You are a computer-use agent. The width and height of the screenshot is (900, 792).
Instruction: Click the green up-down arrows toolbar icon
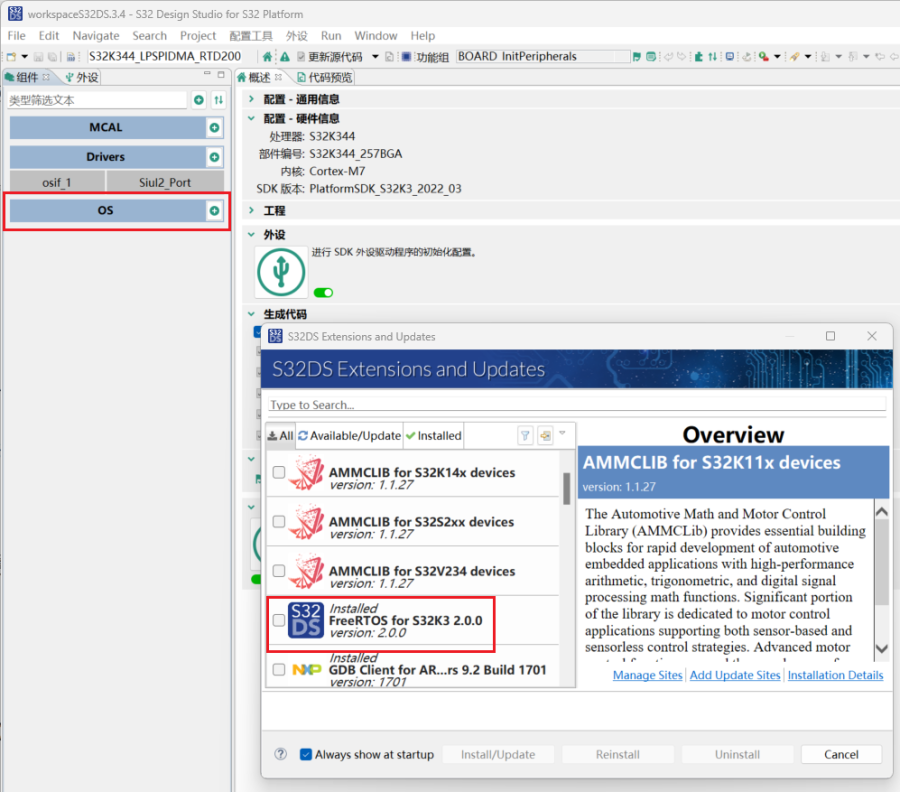pos(712,57)
